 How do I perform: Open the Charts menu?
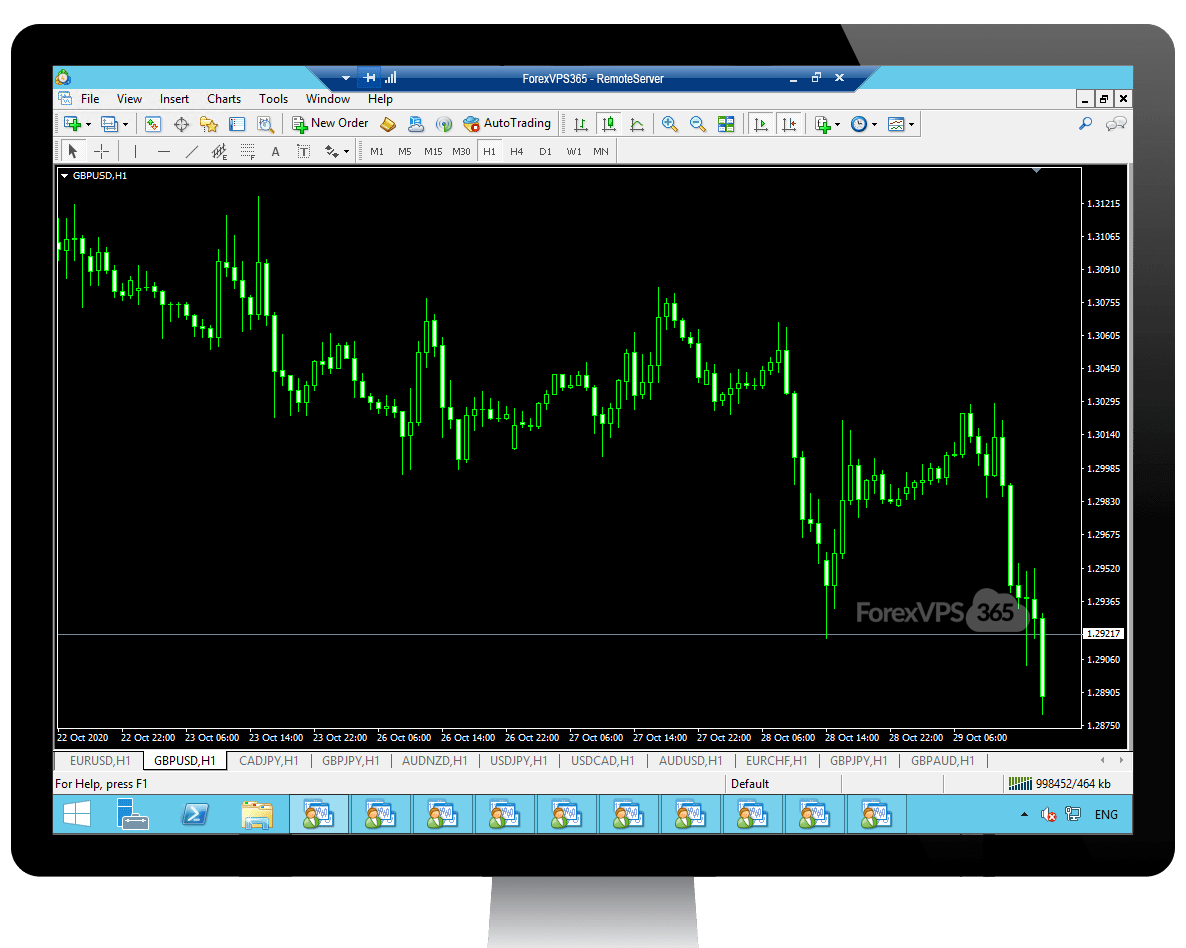coord(224,99)
